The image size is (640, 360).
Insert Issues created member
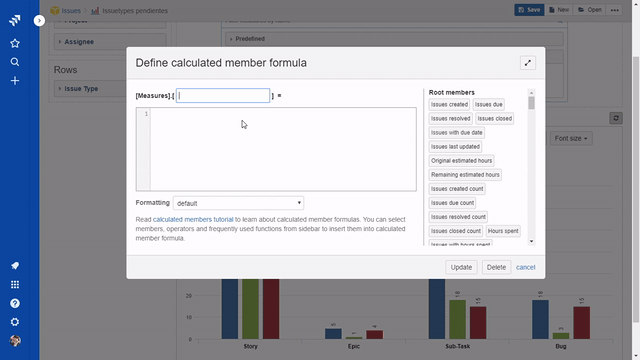click(449, 104)
